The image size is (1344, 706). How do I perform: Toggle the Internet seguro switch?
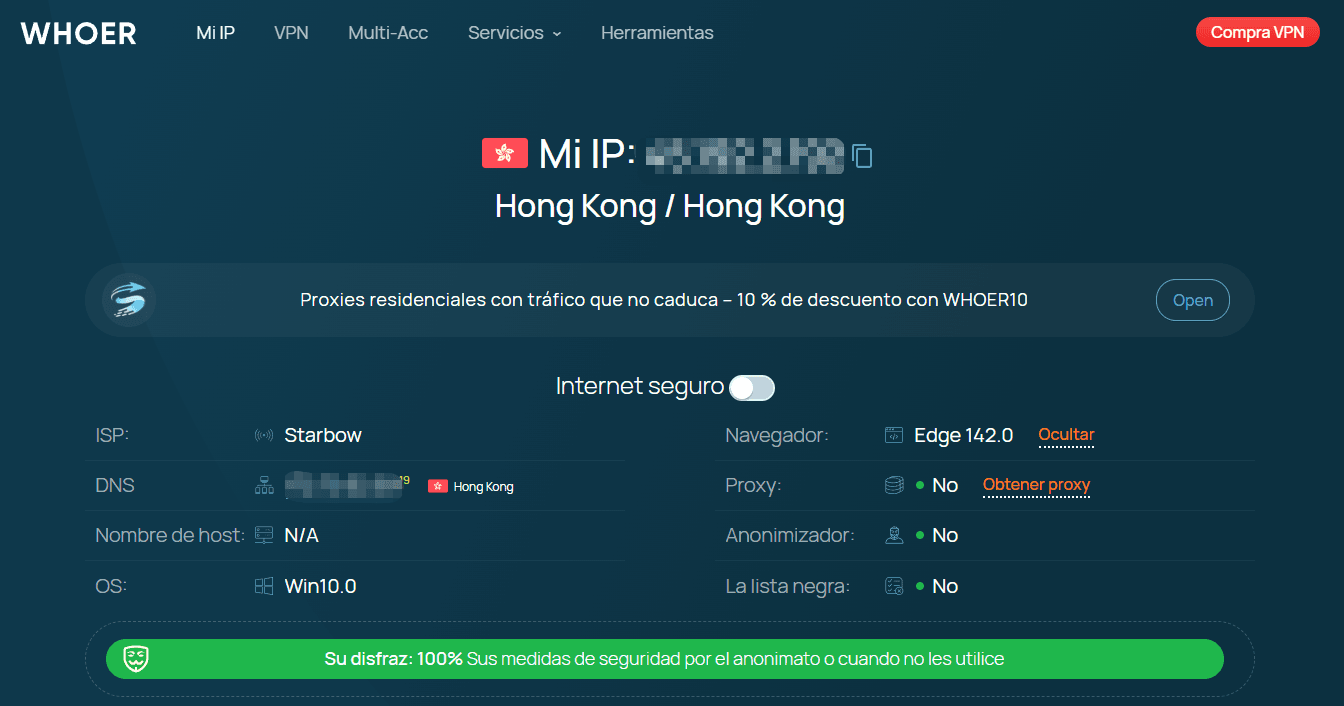752,387
